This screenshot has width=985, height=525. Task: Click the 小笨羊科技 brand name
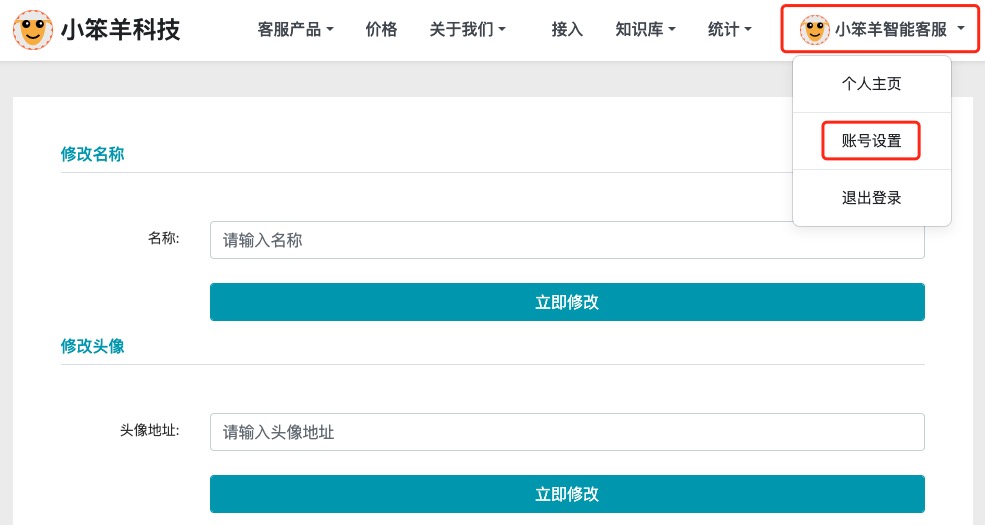[120, 30]
